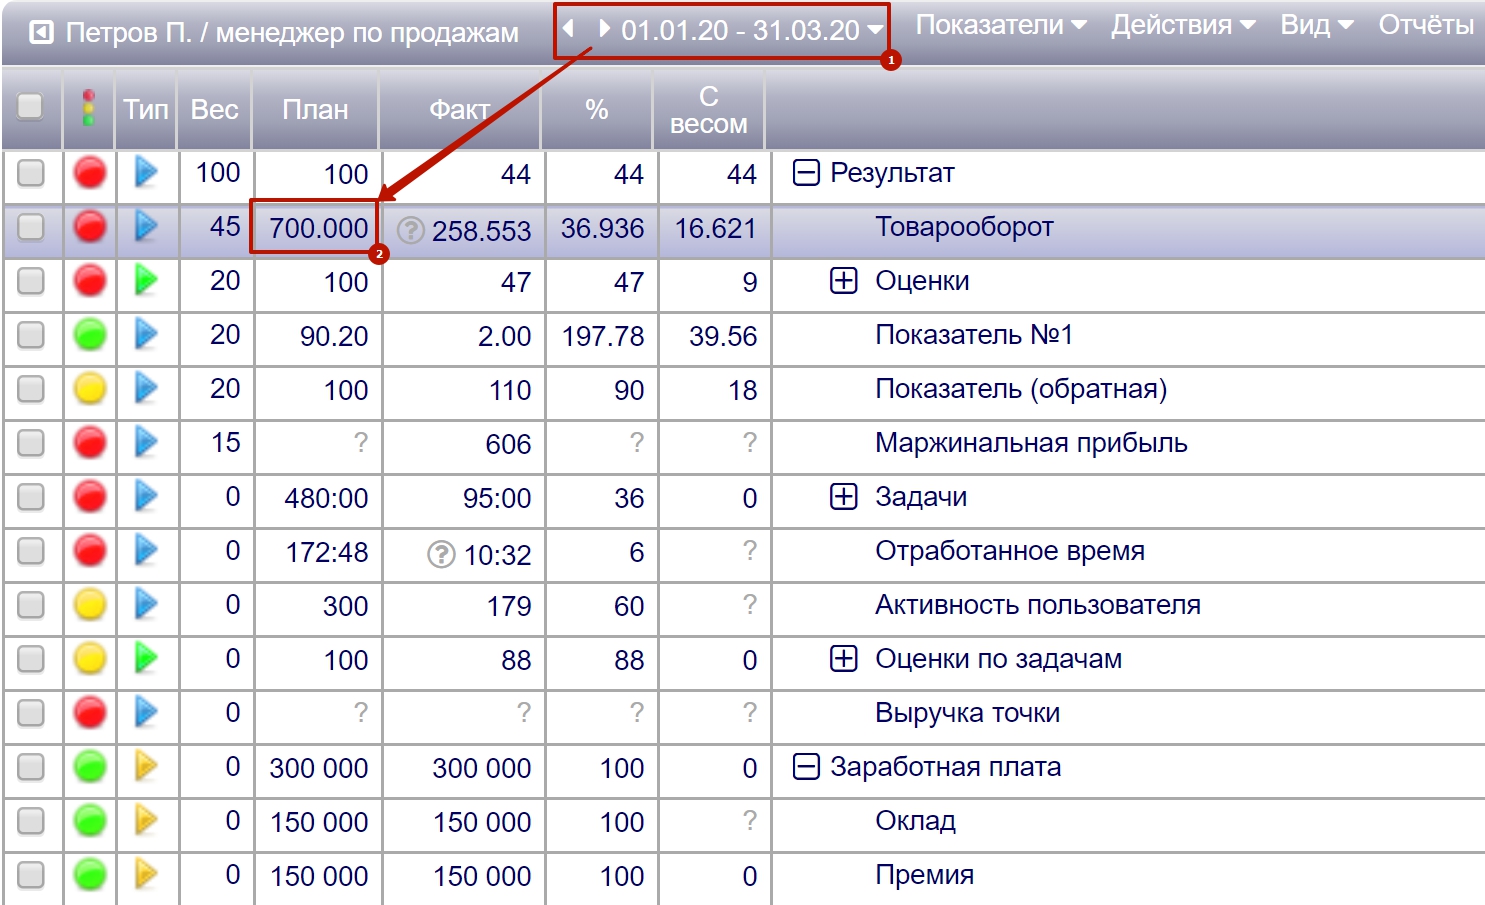Open the Действия menu
The height and width of the screenshot is (905, 1485).
[x=1182, y=25]
